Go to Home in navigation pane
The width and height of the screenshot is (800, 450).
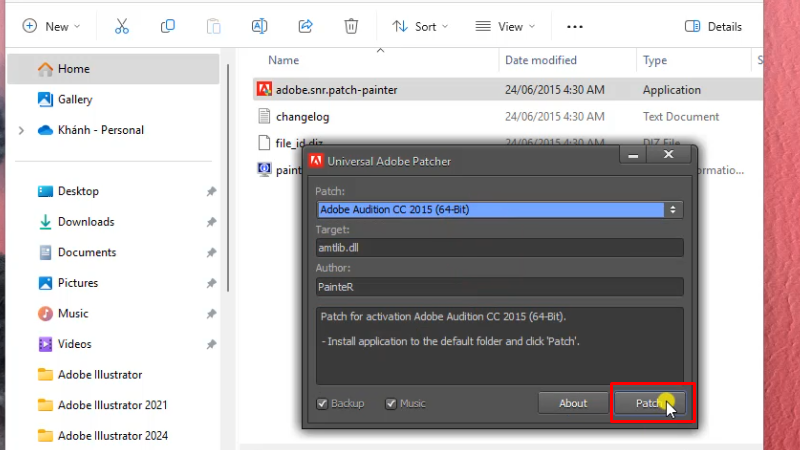[x=113, y=69]
